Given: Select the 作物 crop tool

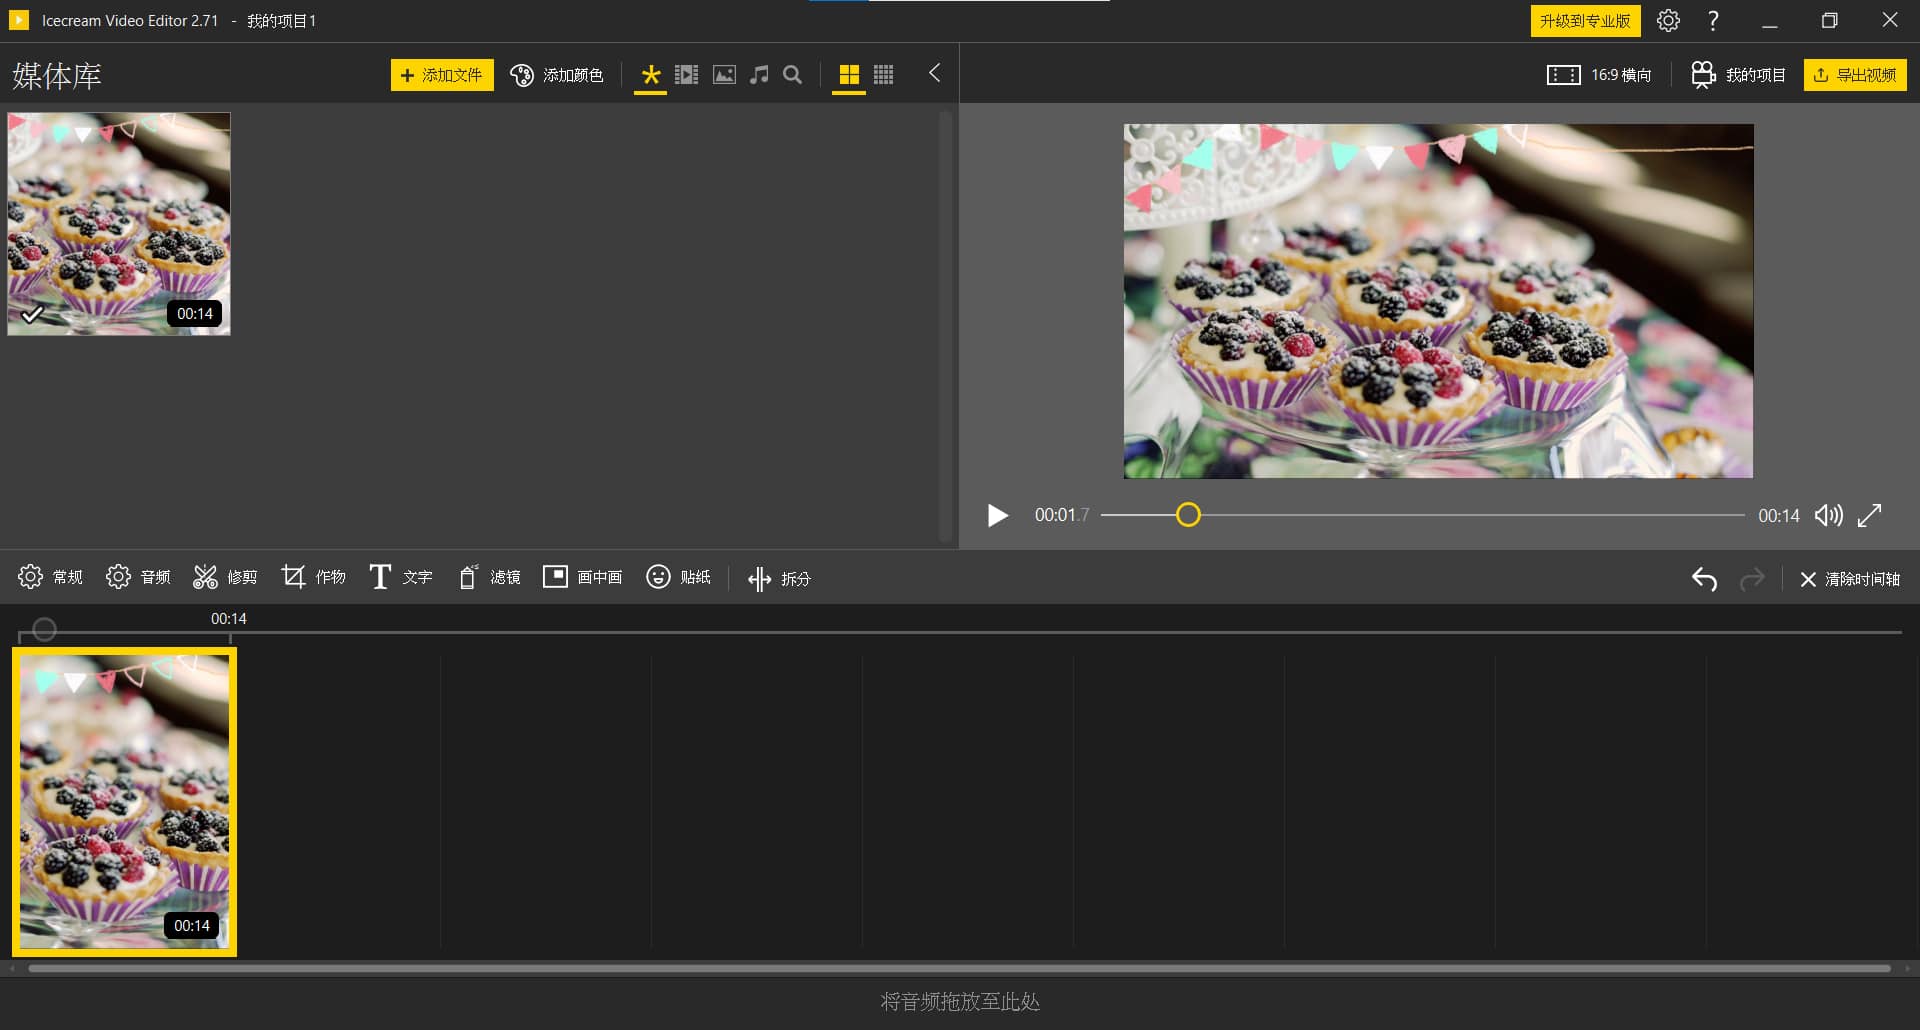Looking at the screenshot, I should coord(313,577).
